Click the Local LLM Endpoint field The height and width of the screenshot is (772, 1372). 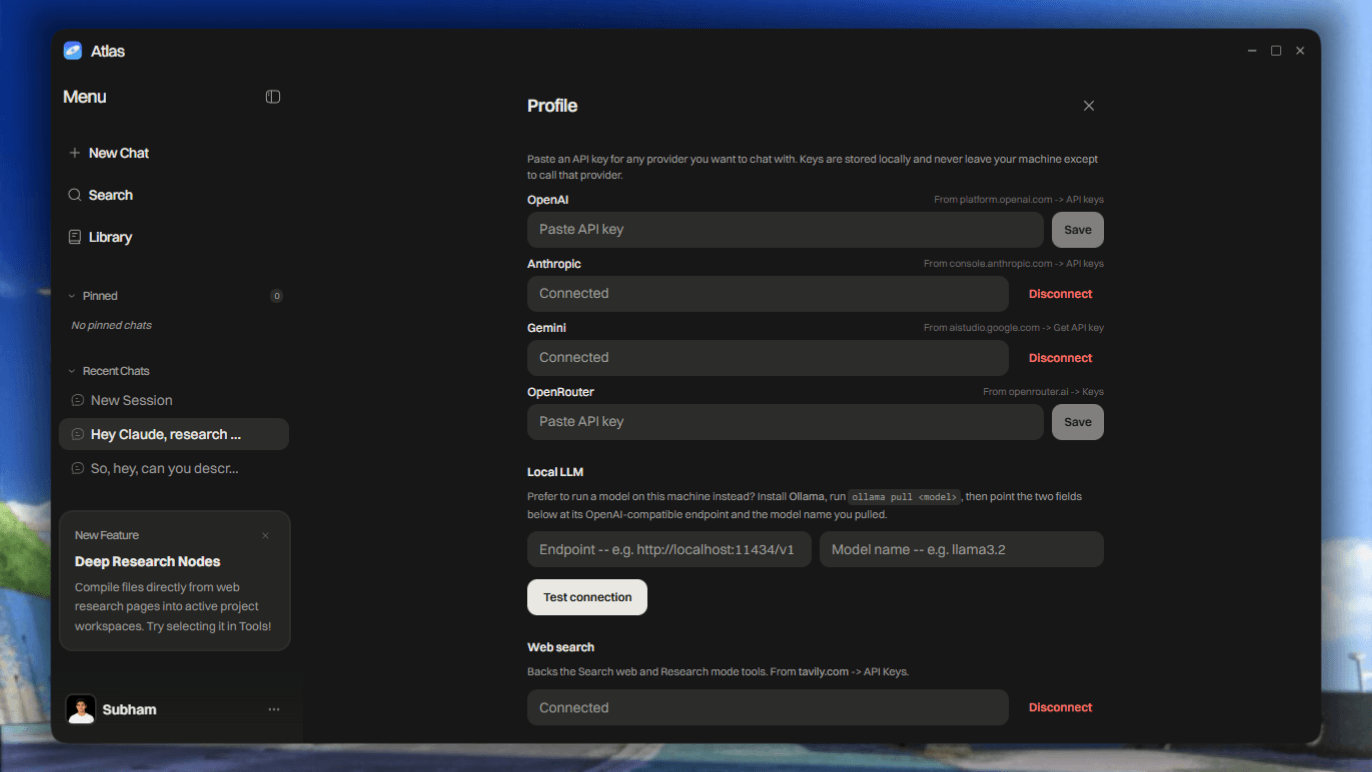coord(669,550)
